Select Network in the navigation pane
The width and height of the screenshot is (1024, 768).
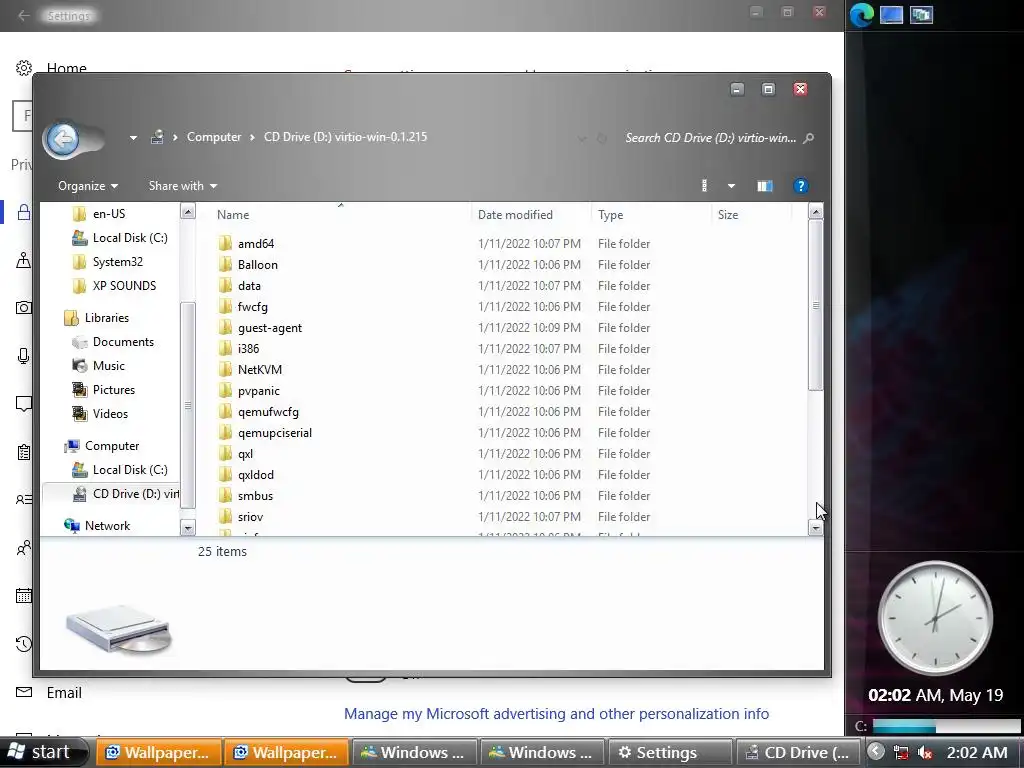107,526
